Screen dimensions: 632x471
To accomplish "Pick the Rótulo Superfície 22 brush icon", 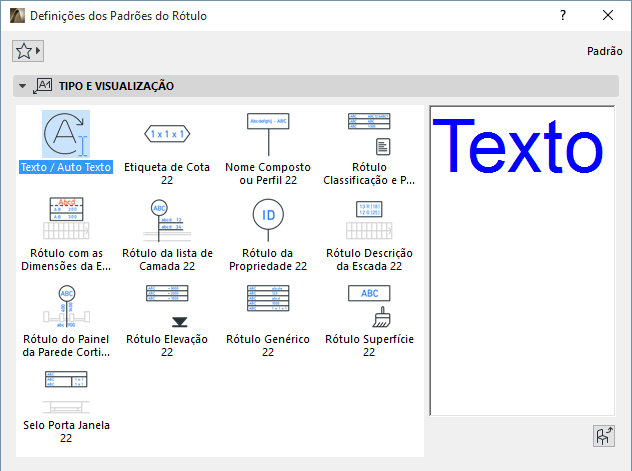I will (x=369, y=306).
